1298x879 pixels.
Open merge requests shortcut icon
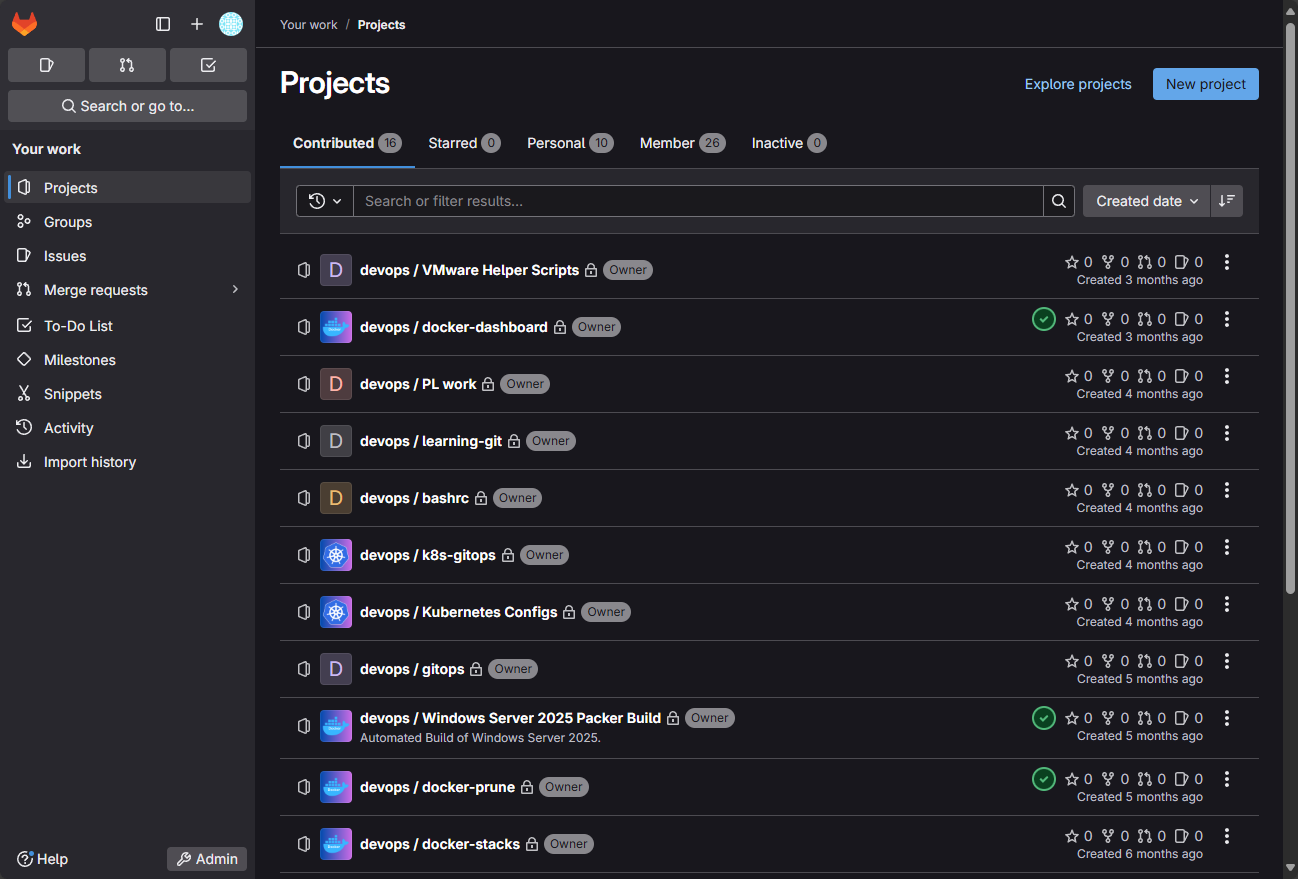(127, 65)
